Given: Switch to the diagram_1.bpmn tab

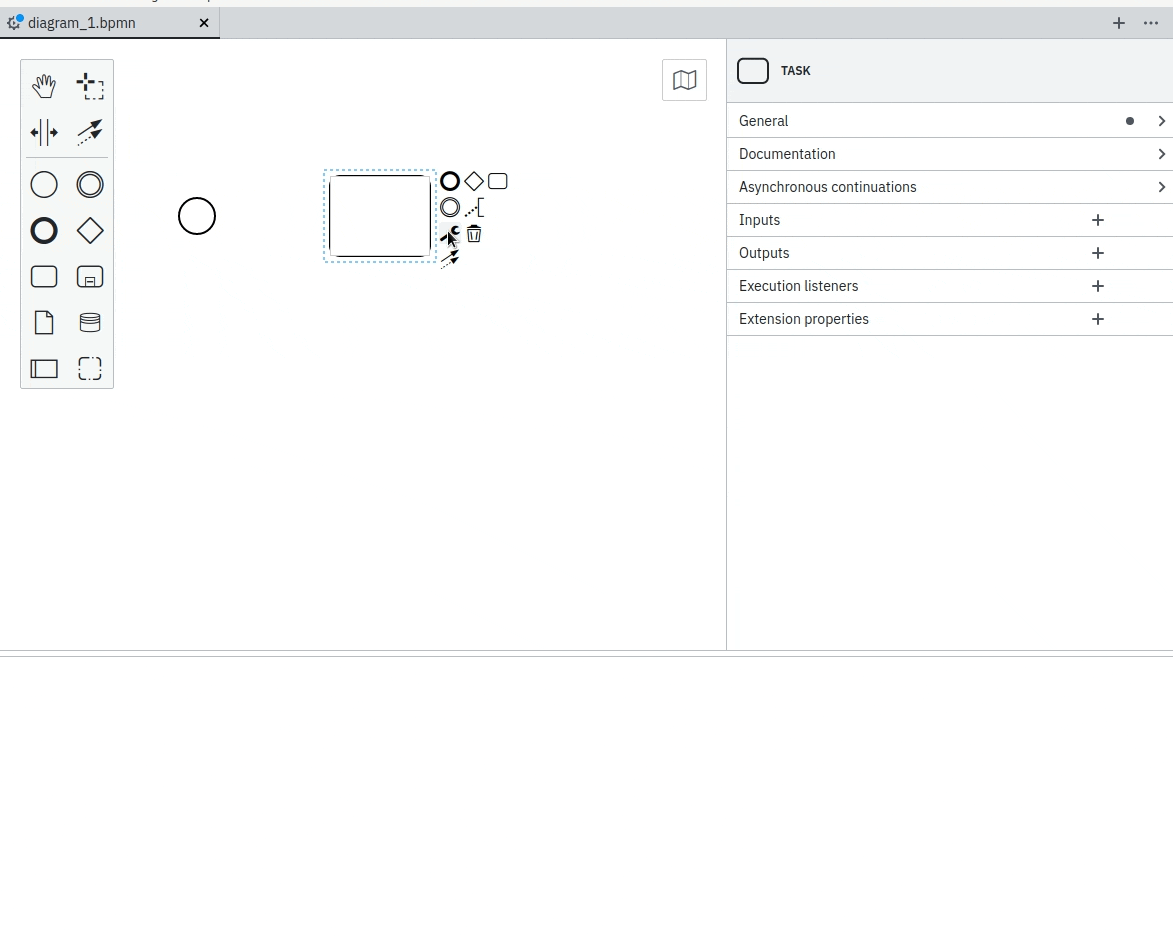Looking at the screenshot, I should 100,23.
